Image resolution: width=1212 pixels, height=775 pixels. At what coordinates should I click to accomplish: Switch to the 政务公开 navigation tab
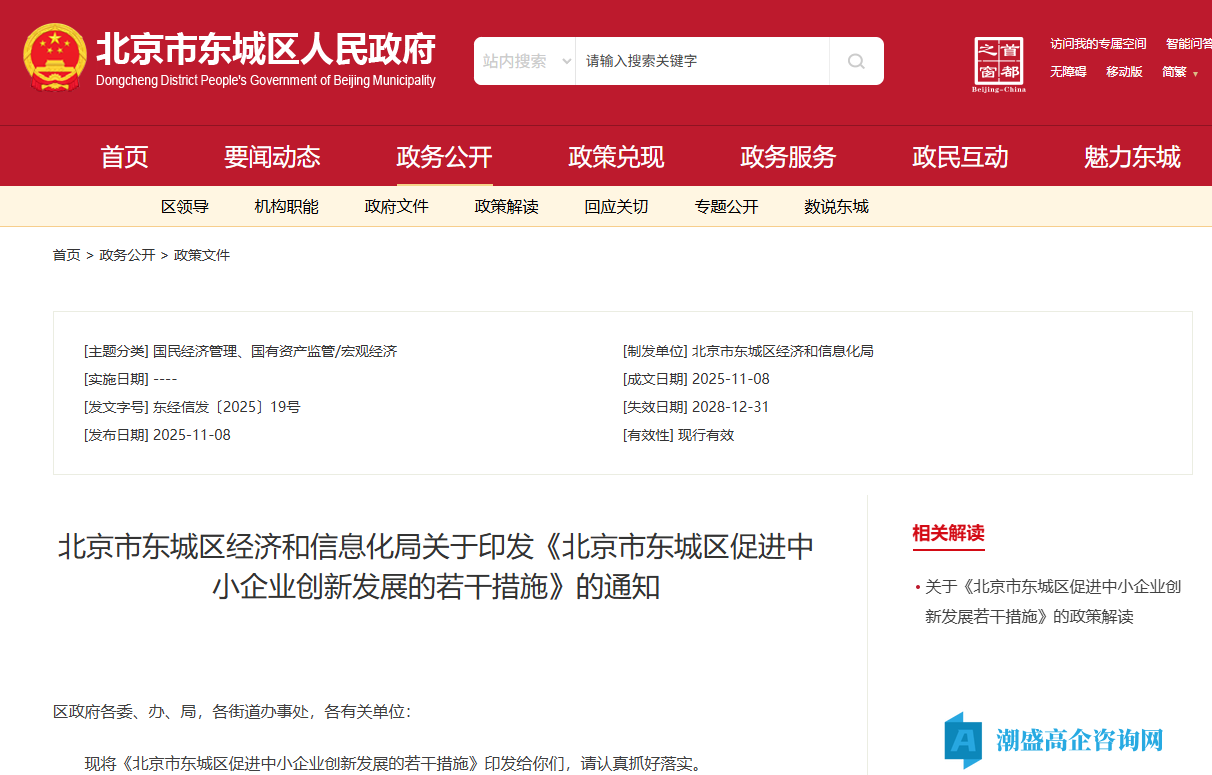tap(444, 156)
